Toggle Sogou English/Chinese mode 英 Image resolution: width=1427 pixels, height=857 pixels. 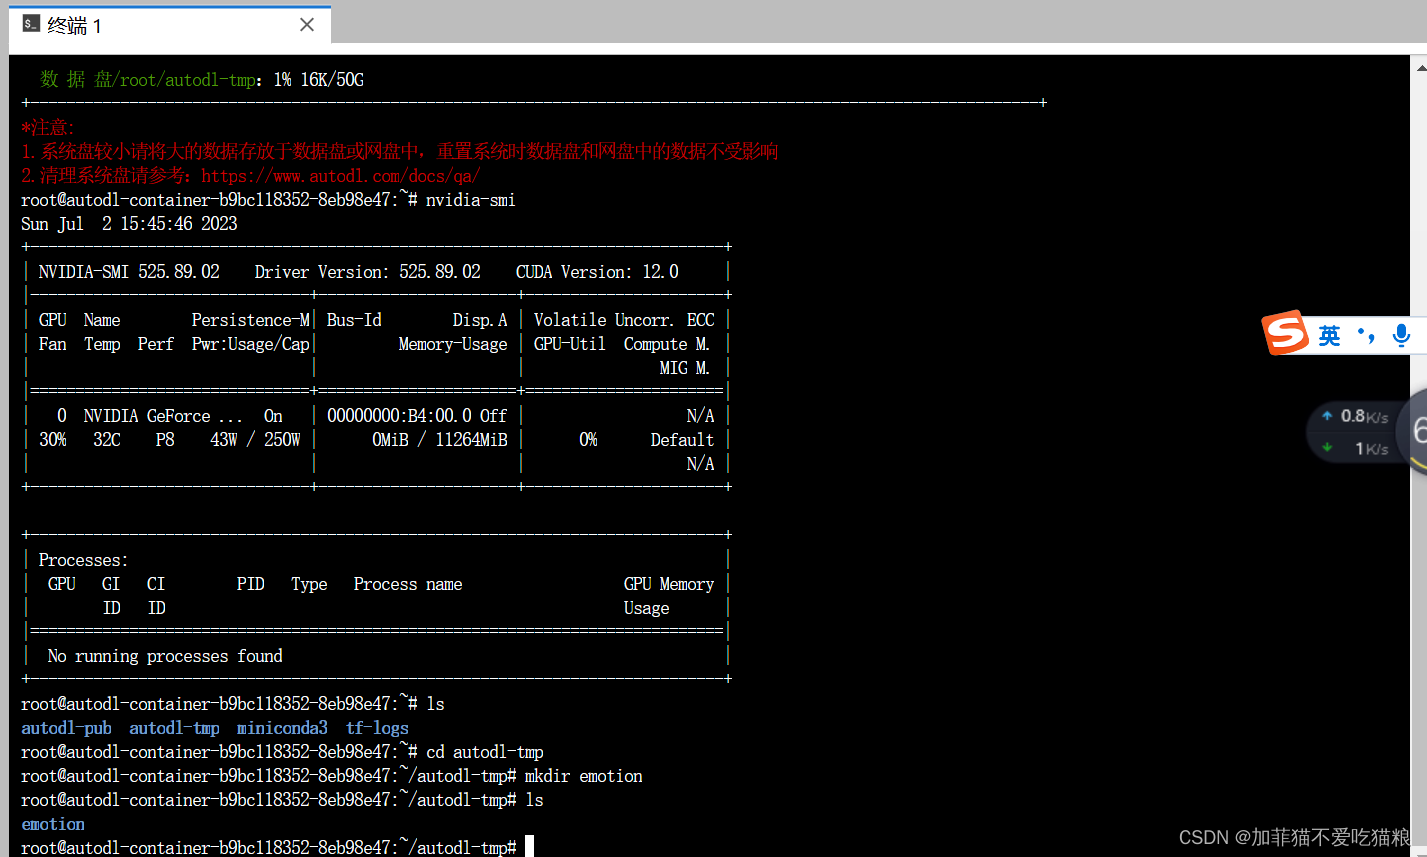(1329, 335)
